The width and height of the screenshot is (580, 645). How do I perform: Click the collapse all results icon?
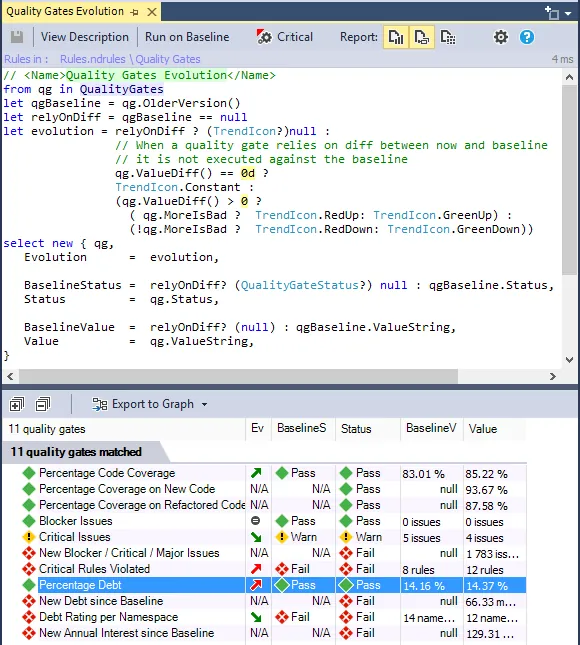(x=43, y=404)
